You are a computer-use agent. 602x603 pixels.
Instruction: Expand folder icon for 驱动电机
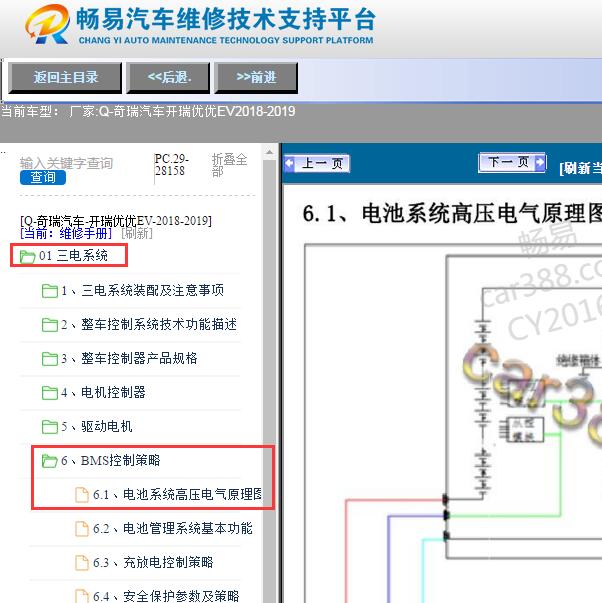click(x=50, y=426)
